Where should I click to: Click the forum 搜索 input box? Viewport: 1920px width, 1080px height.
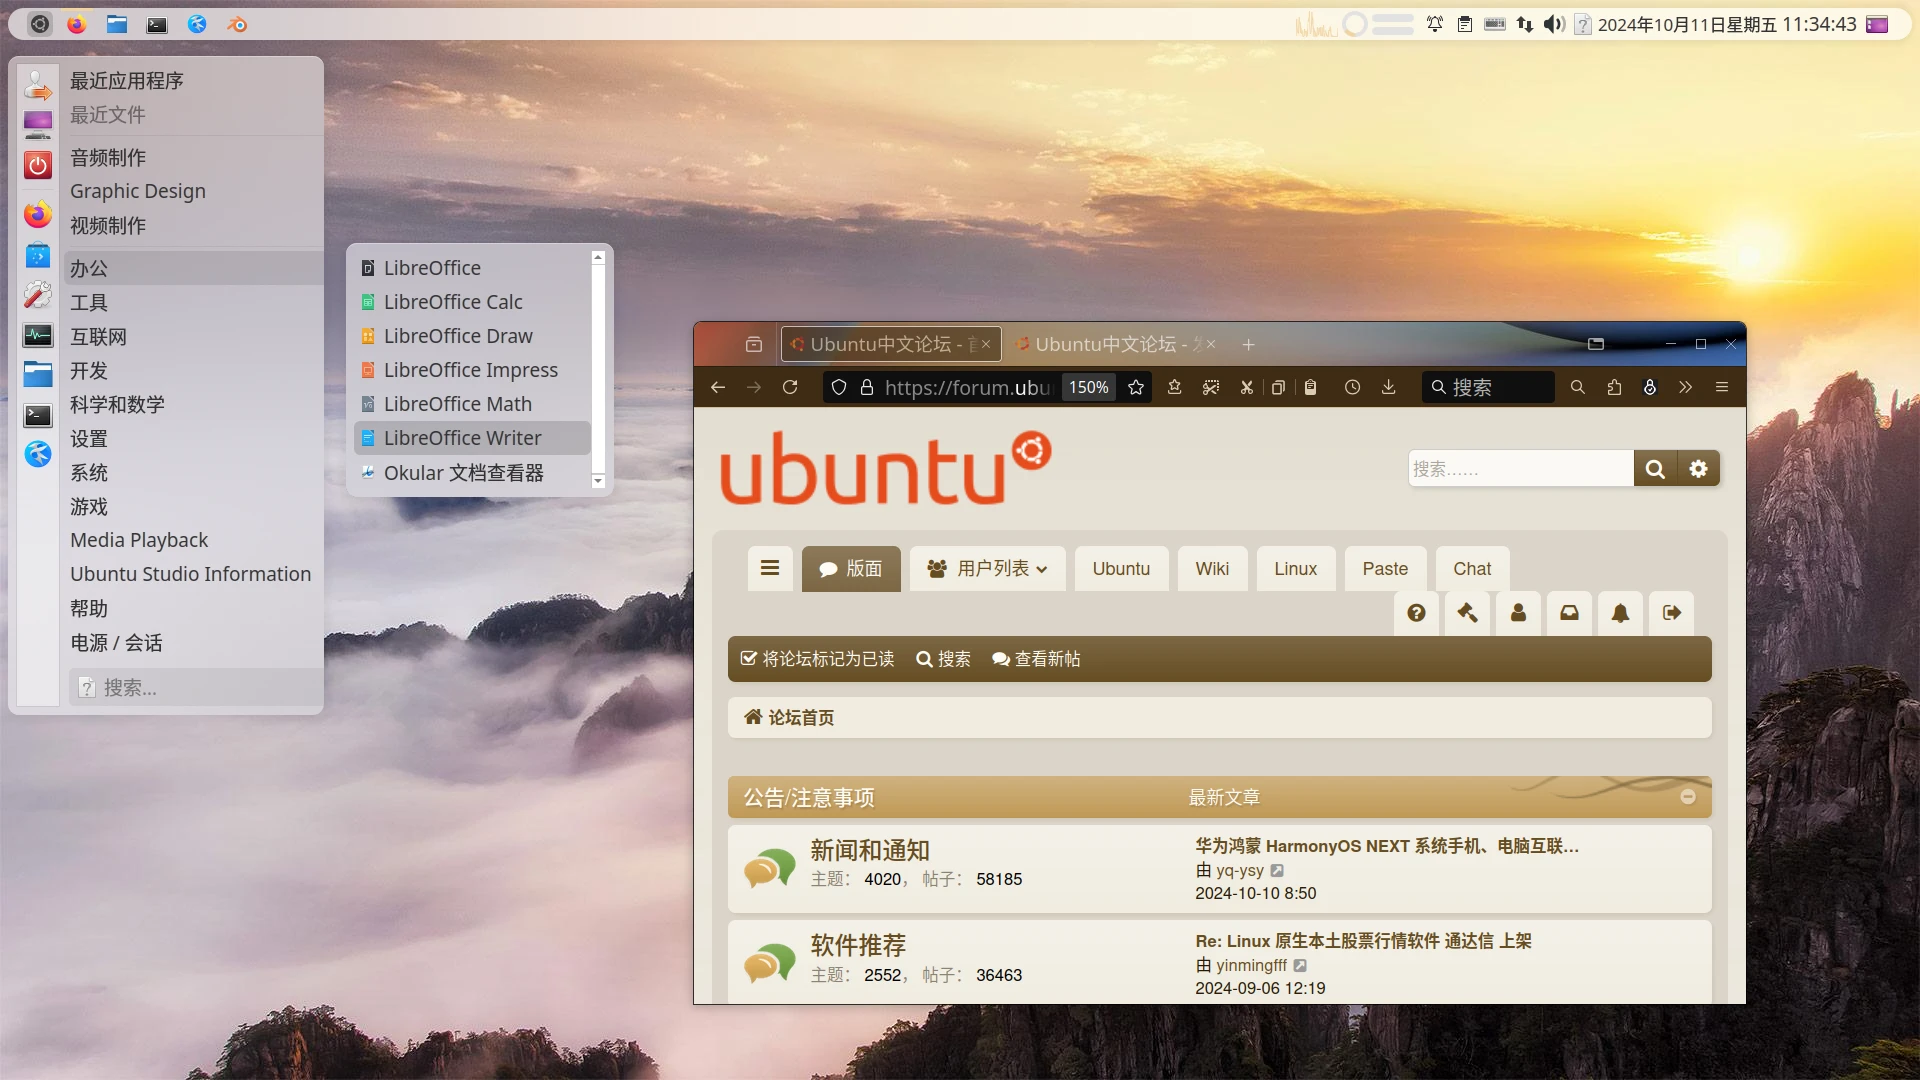(1521, 469)
